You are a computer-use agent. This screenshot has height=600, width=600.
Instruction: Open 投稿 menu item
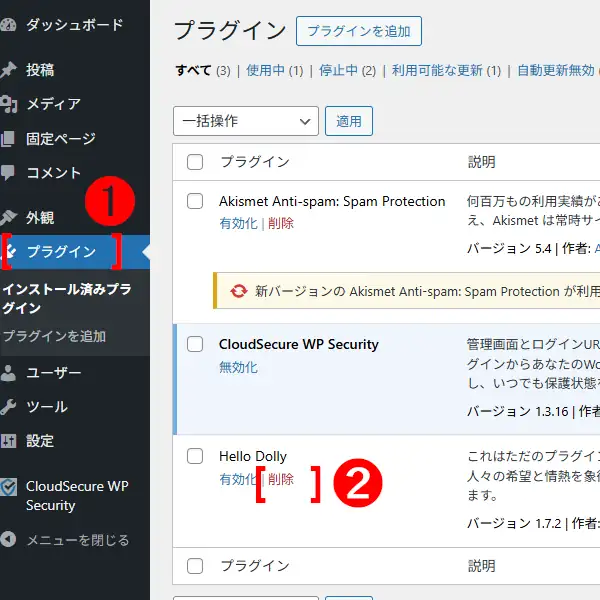click(x=40, y=70)
